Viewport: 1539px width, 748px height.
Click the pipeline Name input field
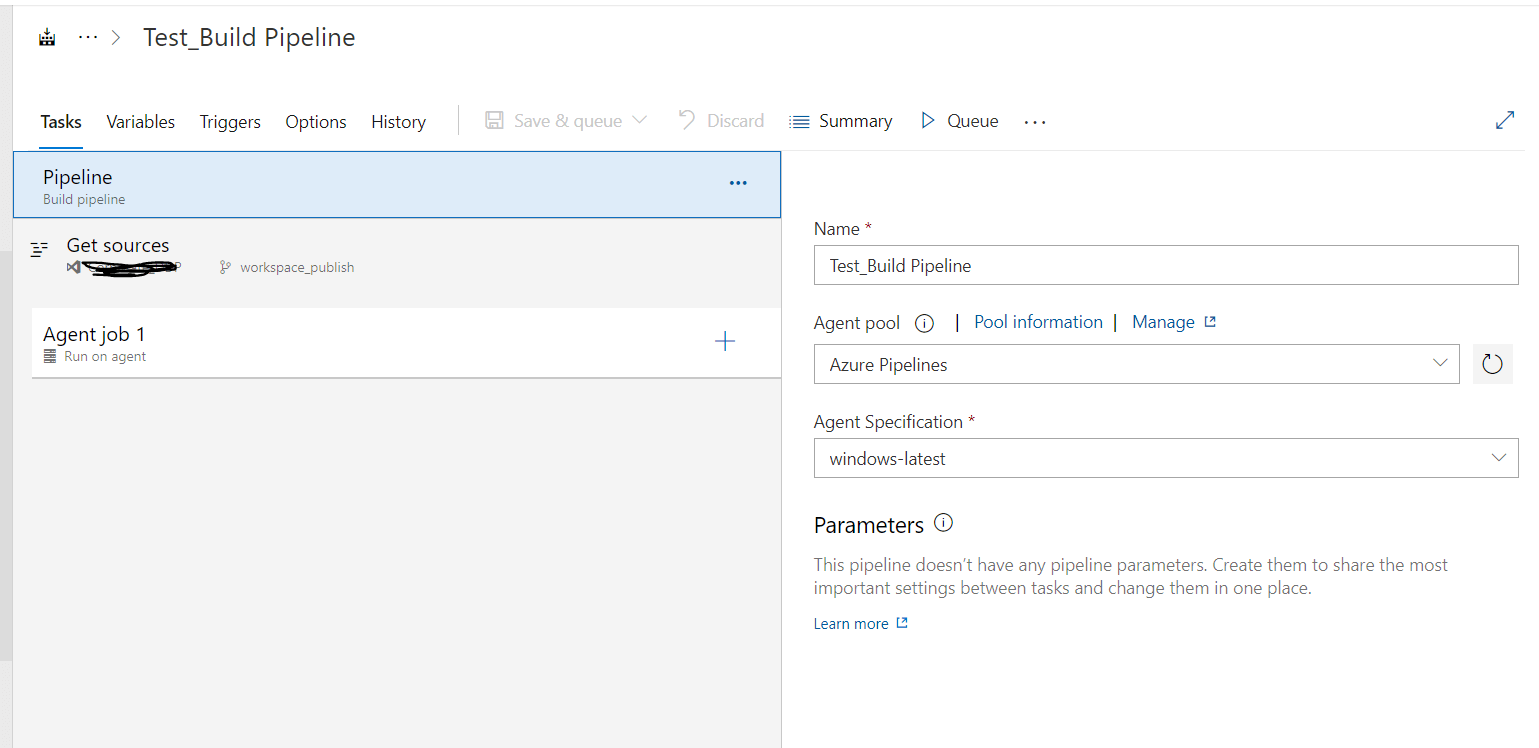point(1165,265)
